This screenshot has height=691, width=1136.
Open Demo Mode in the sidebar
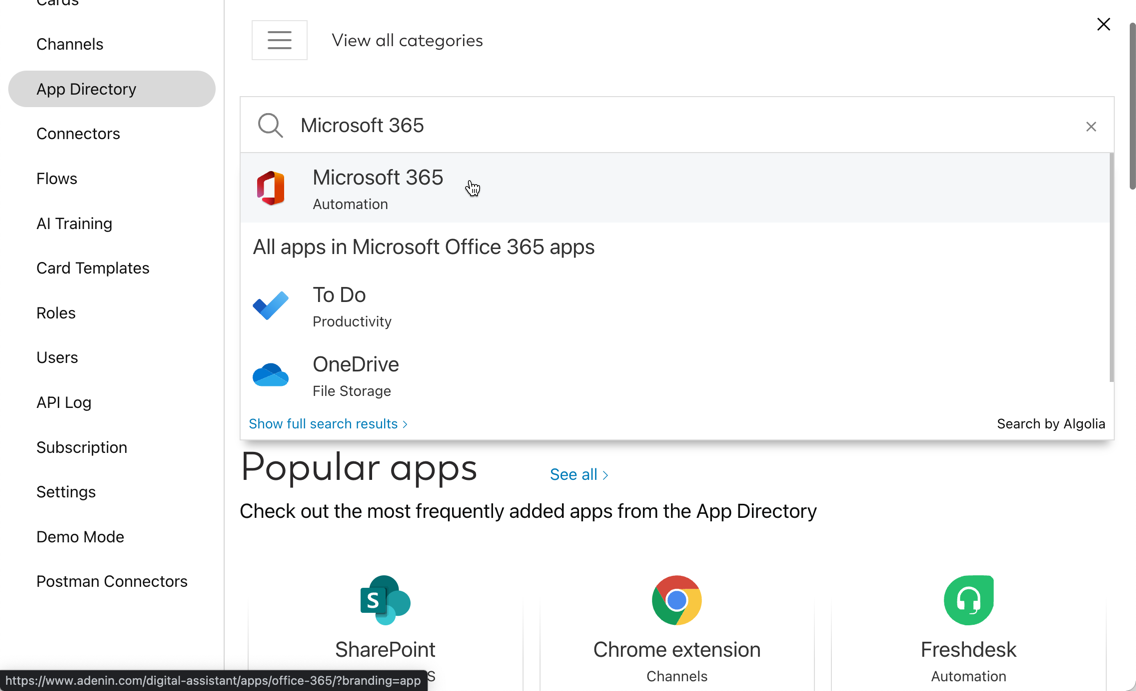coord(80,537)
